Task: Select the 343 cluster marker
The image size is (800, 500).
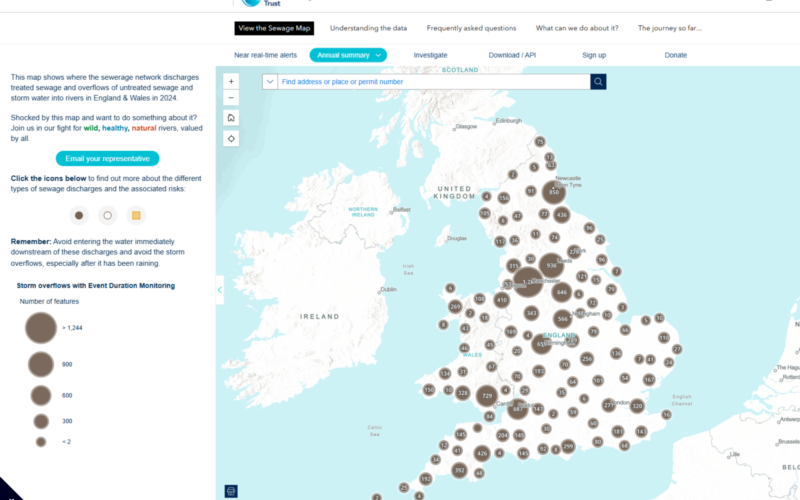Action: (531, 313)
